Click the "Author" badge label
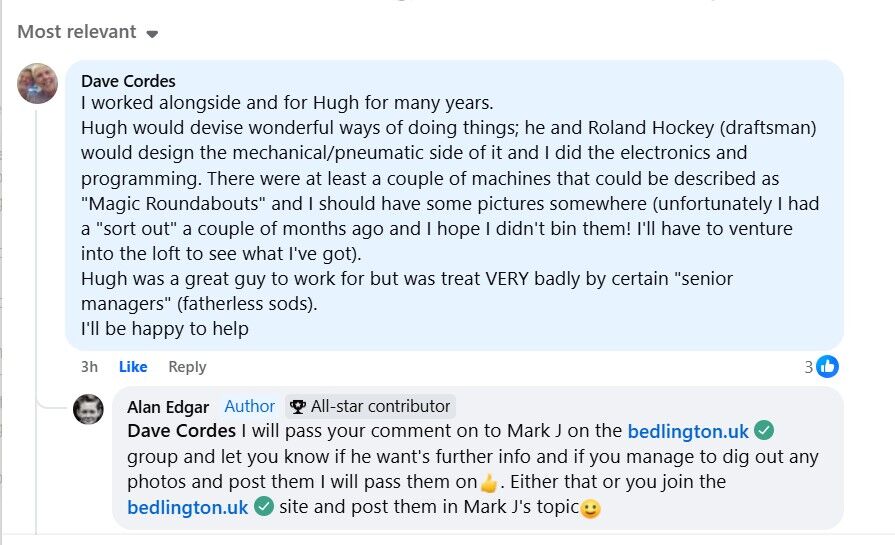The width and height of the screenshot is (895, 545). click(249, 406)
